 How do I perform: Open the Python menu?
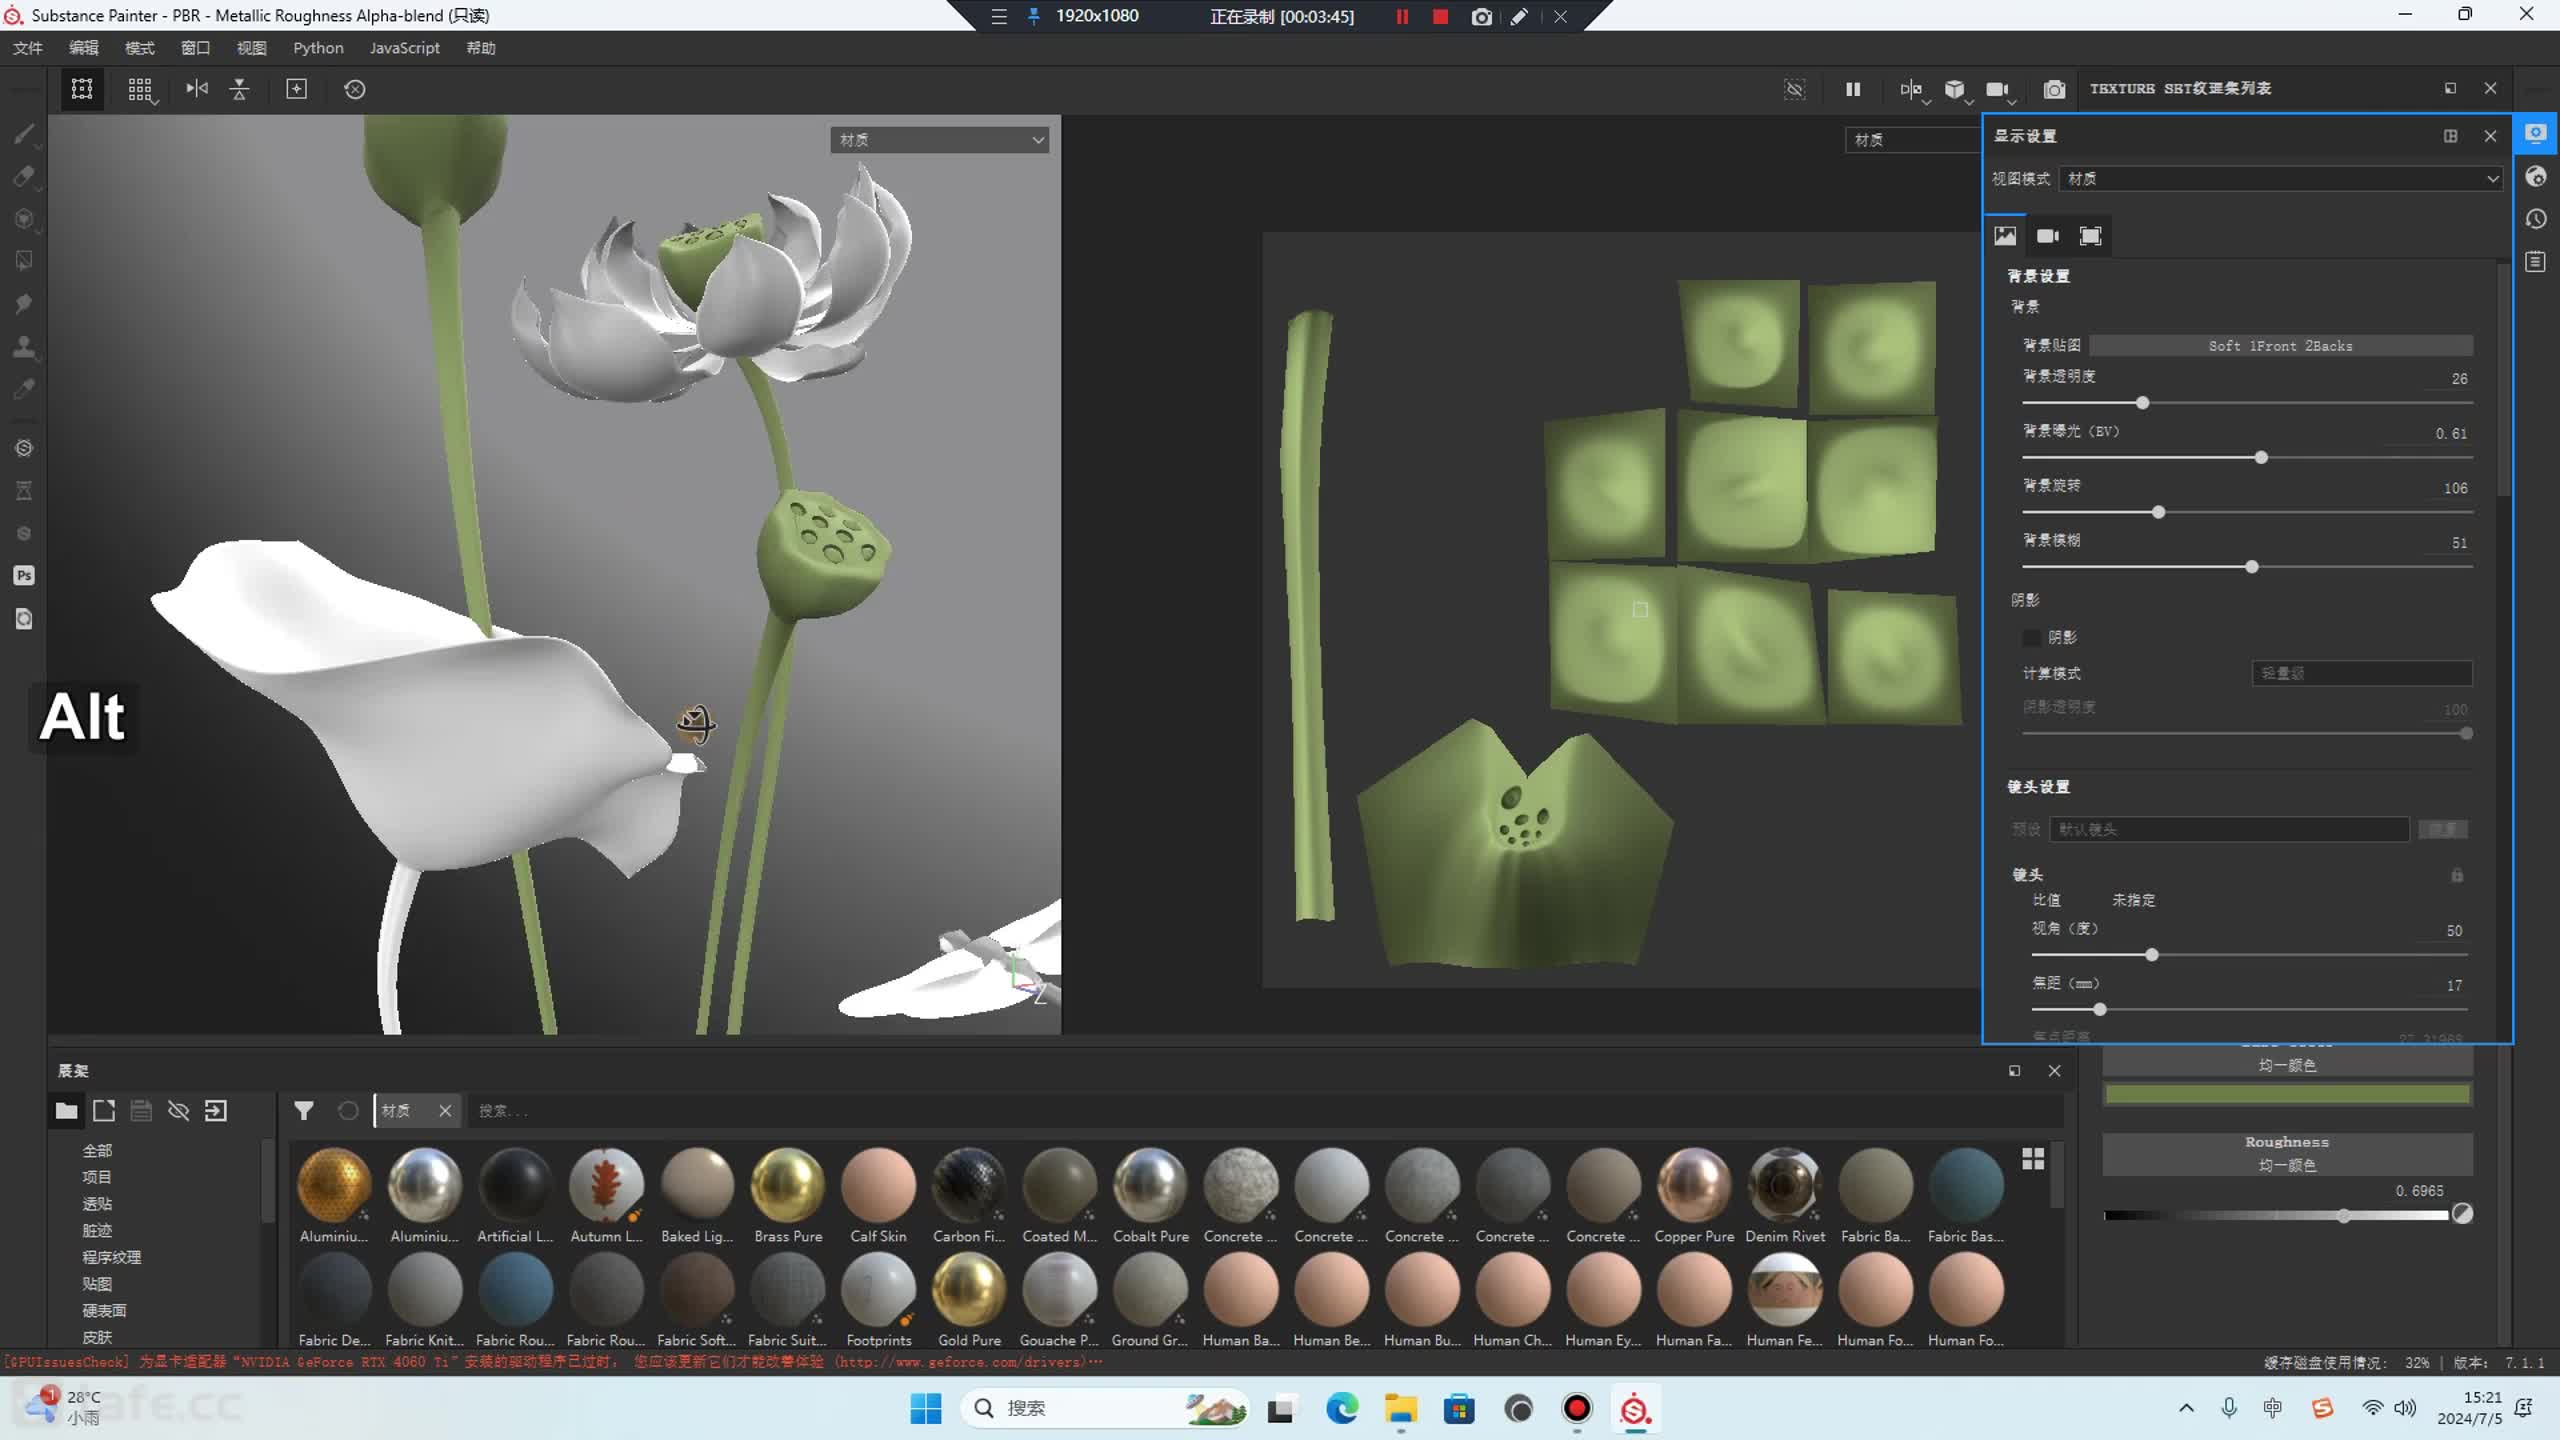tap(318, 48)
